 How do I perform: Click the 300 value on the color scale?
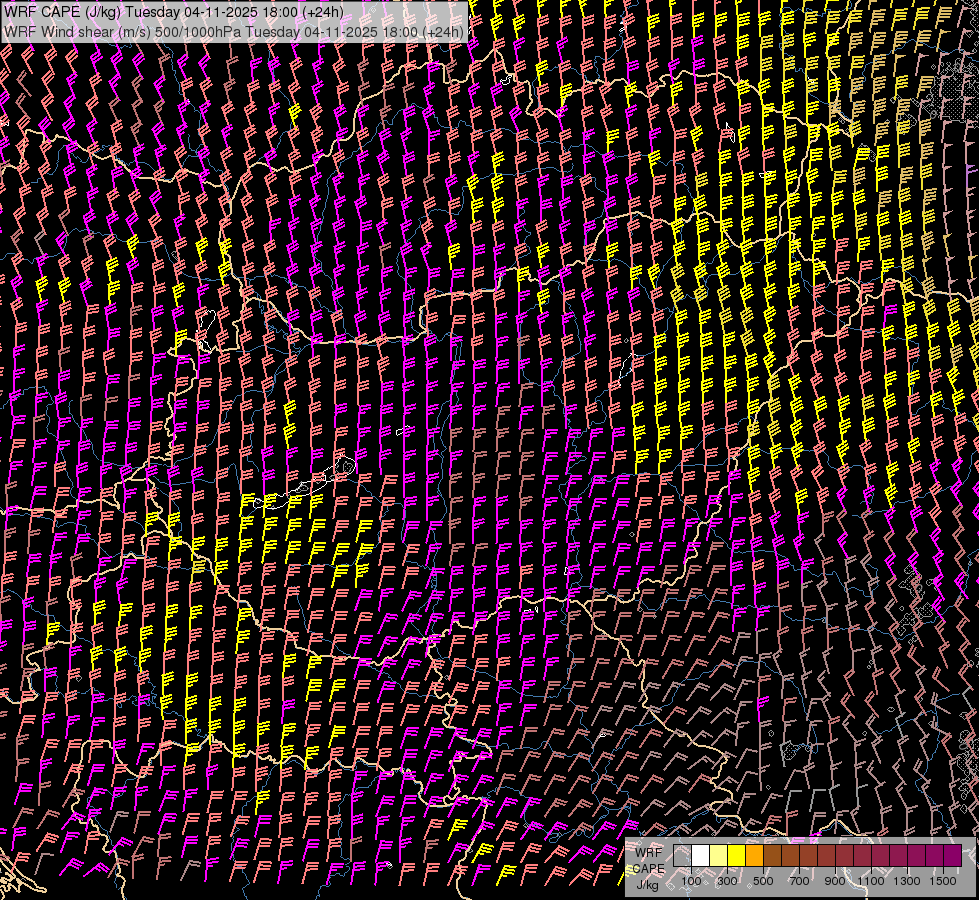[727, 881]
